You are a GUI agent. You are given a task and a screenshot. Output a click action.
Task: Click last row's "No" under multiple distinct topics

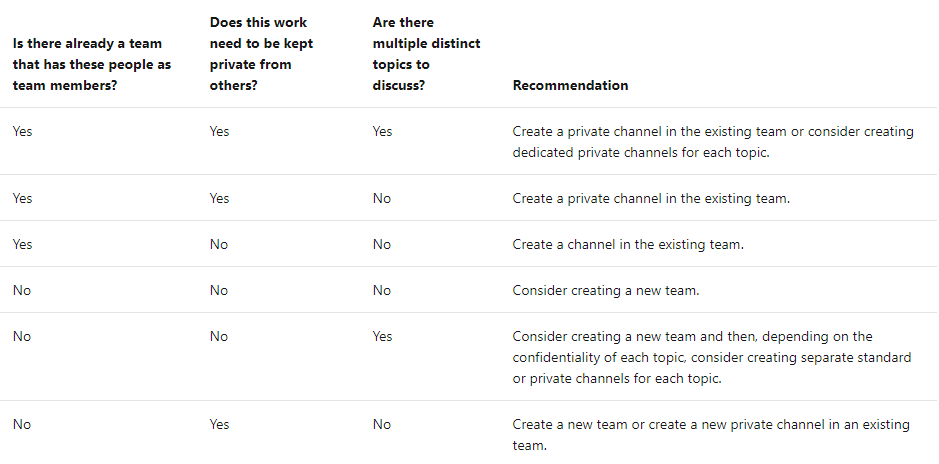(x=381, y=424)
